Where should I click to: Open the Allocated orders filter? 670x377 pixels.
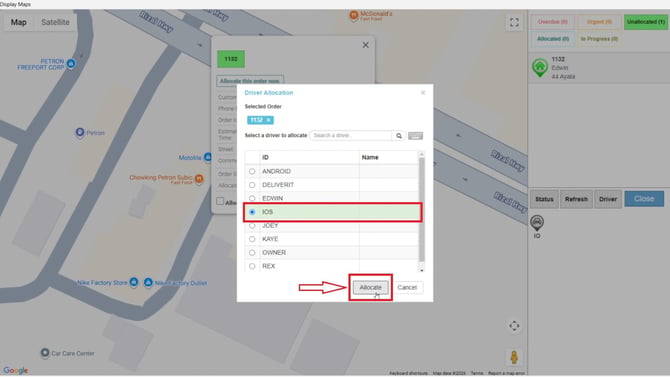(552, 39)
